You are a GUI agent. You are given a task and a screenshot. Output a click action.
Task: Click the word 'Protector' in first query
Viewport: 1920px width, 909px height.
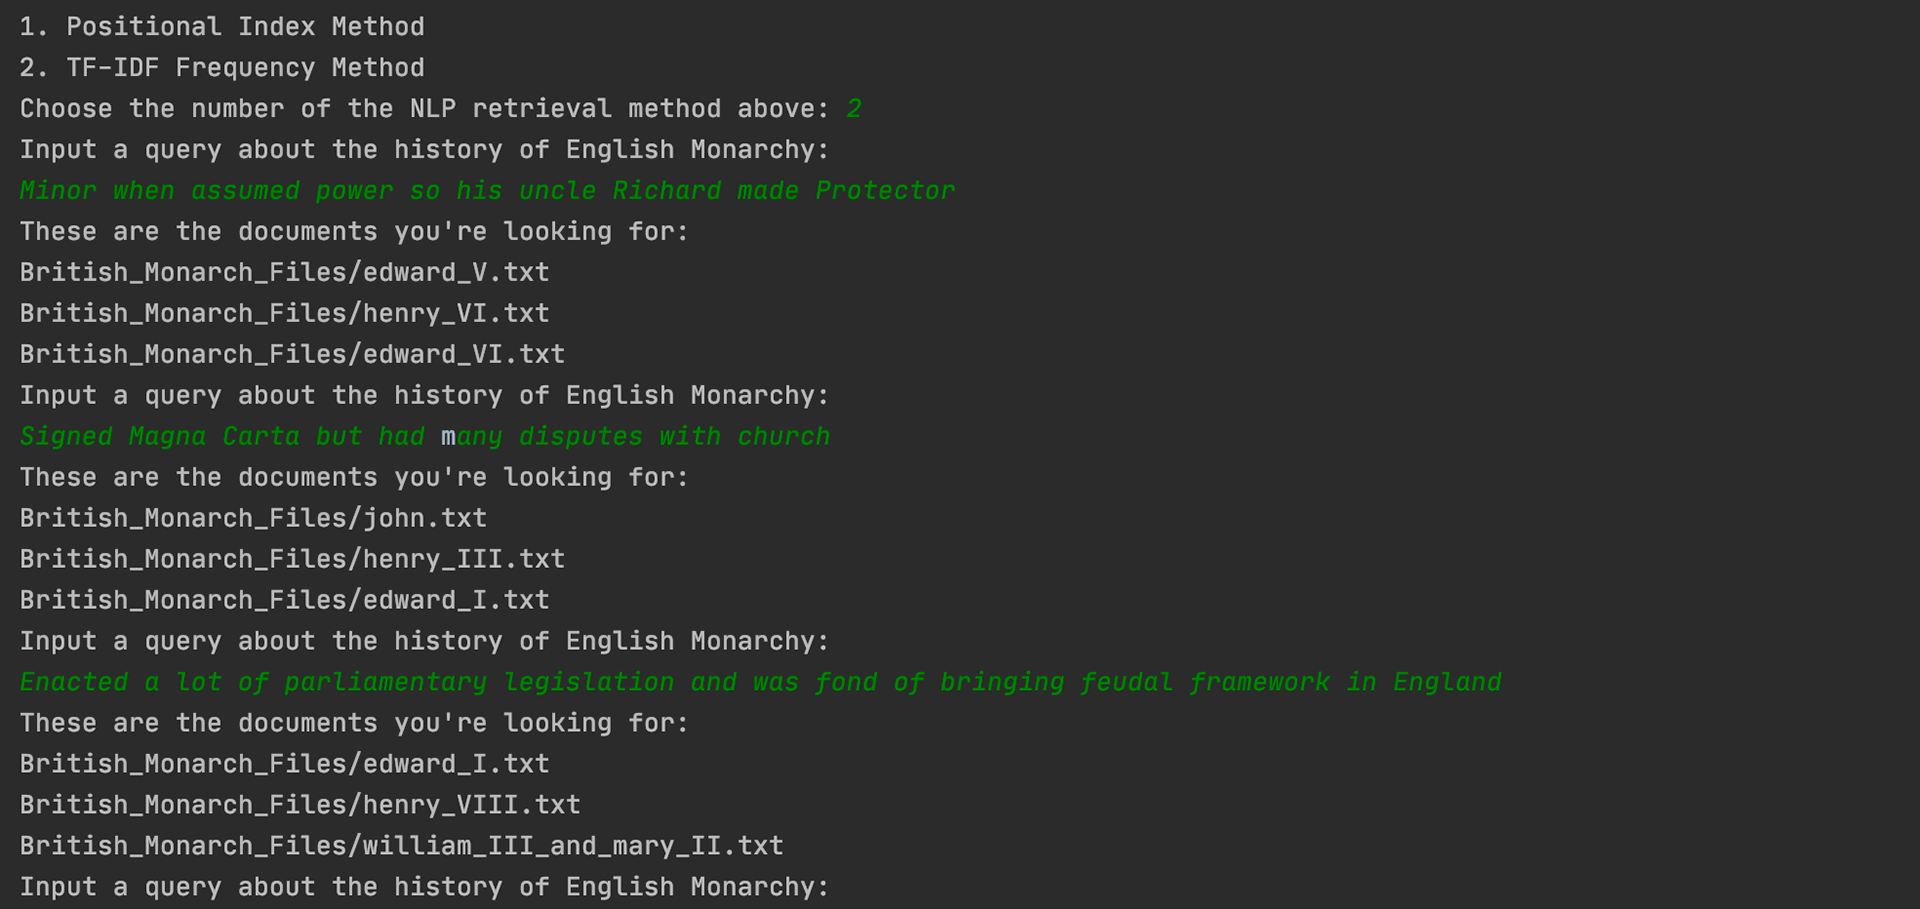click(885, 191)
